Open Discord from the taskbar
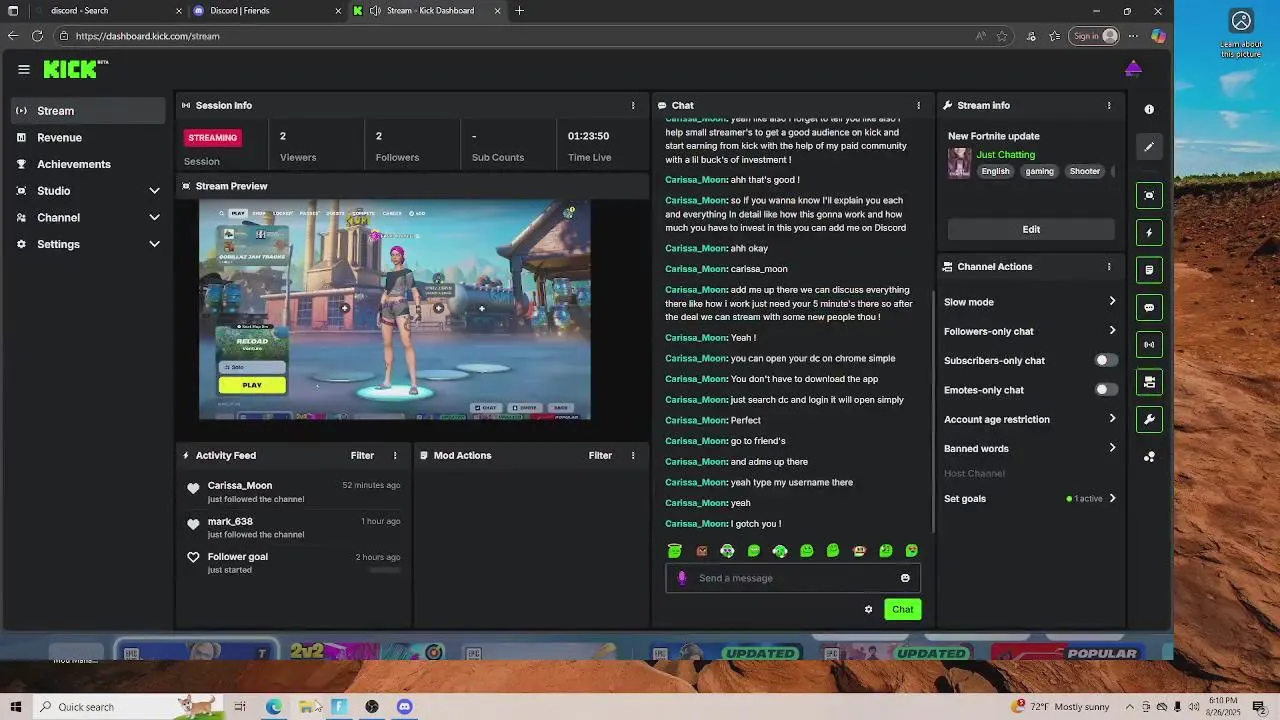The width and height of the screenshot is (1280, 720). point(404,706)
